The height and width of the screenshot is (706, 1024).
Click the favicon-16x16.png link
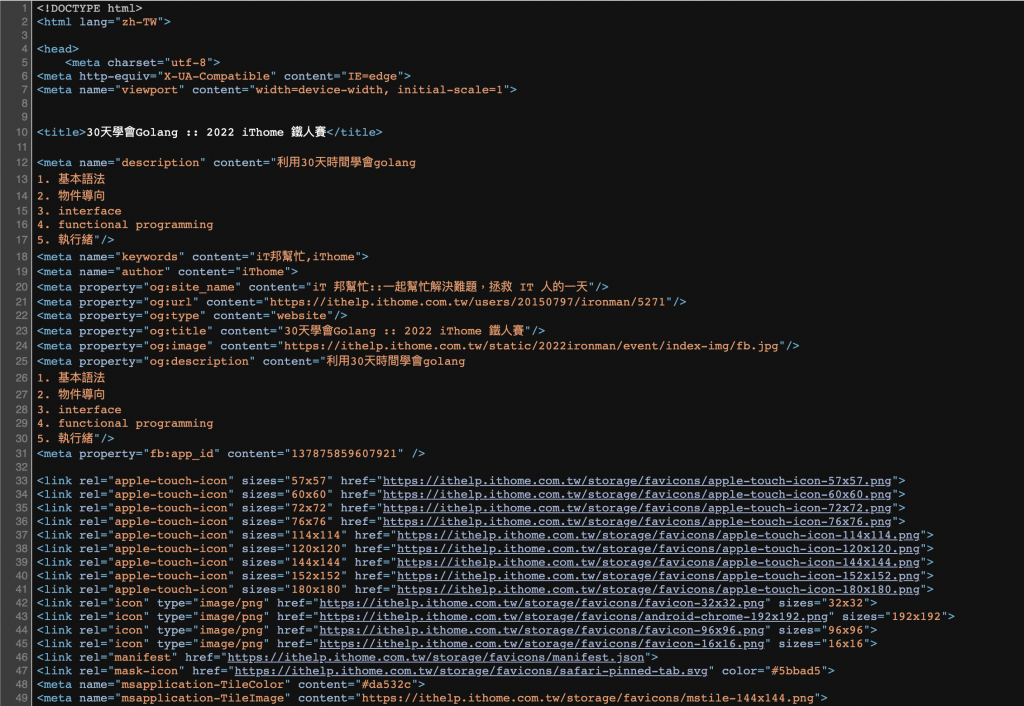(541, 644)
